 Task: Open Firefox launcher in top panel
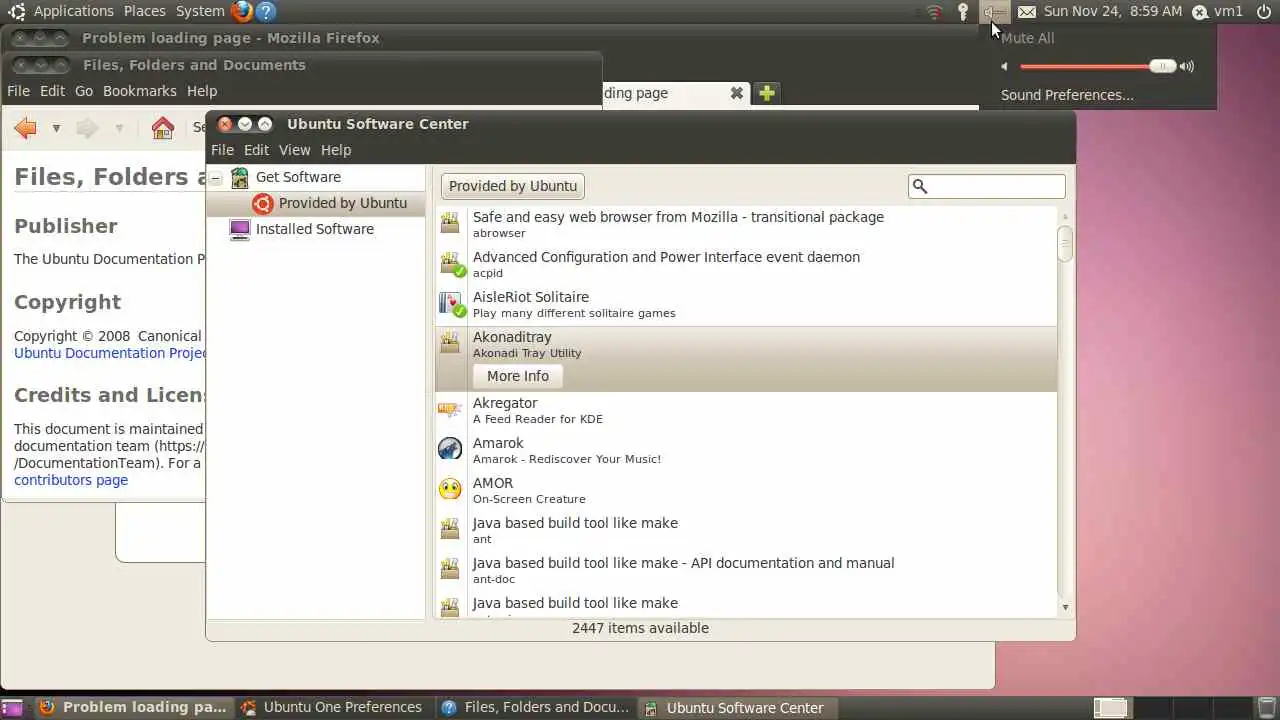tap(242, 11)
